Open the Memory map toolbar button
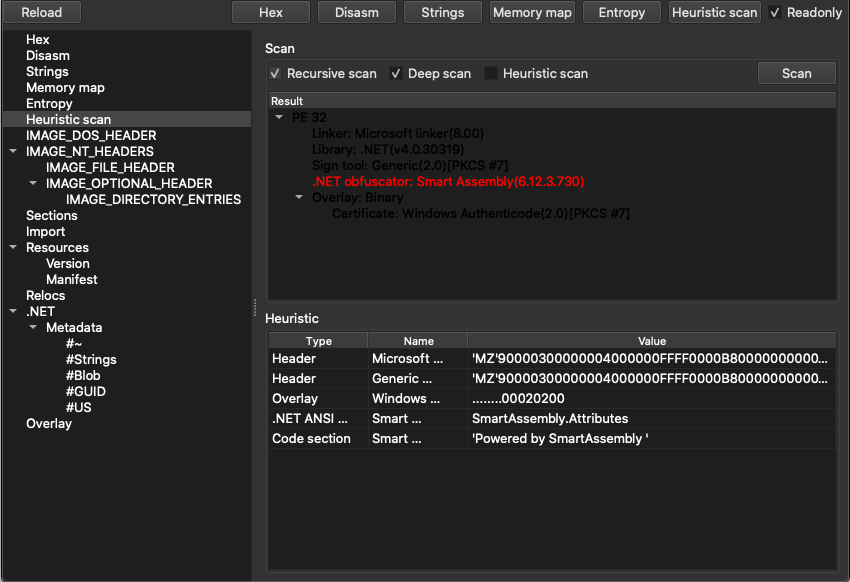This screenshot has width=850, height=582. (532, 12)
